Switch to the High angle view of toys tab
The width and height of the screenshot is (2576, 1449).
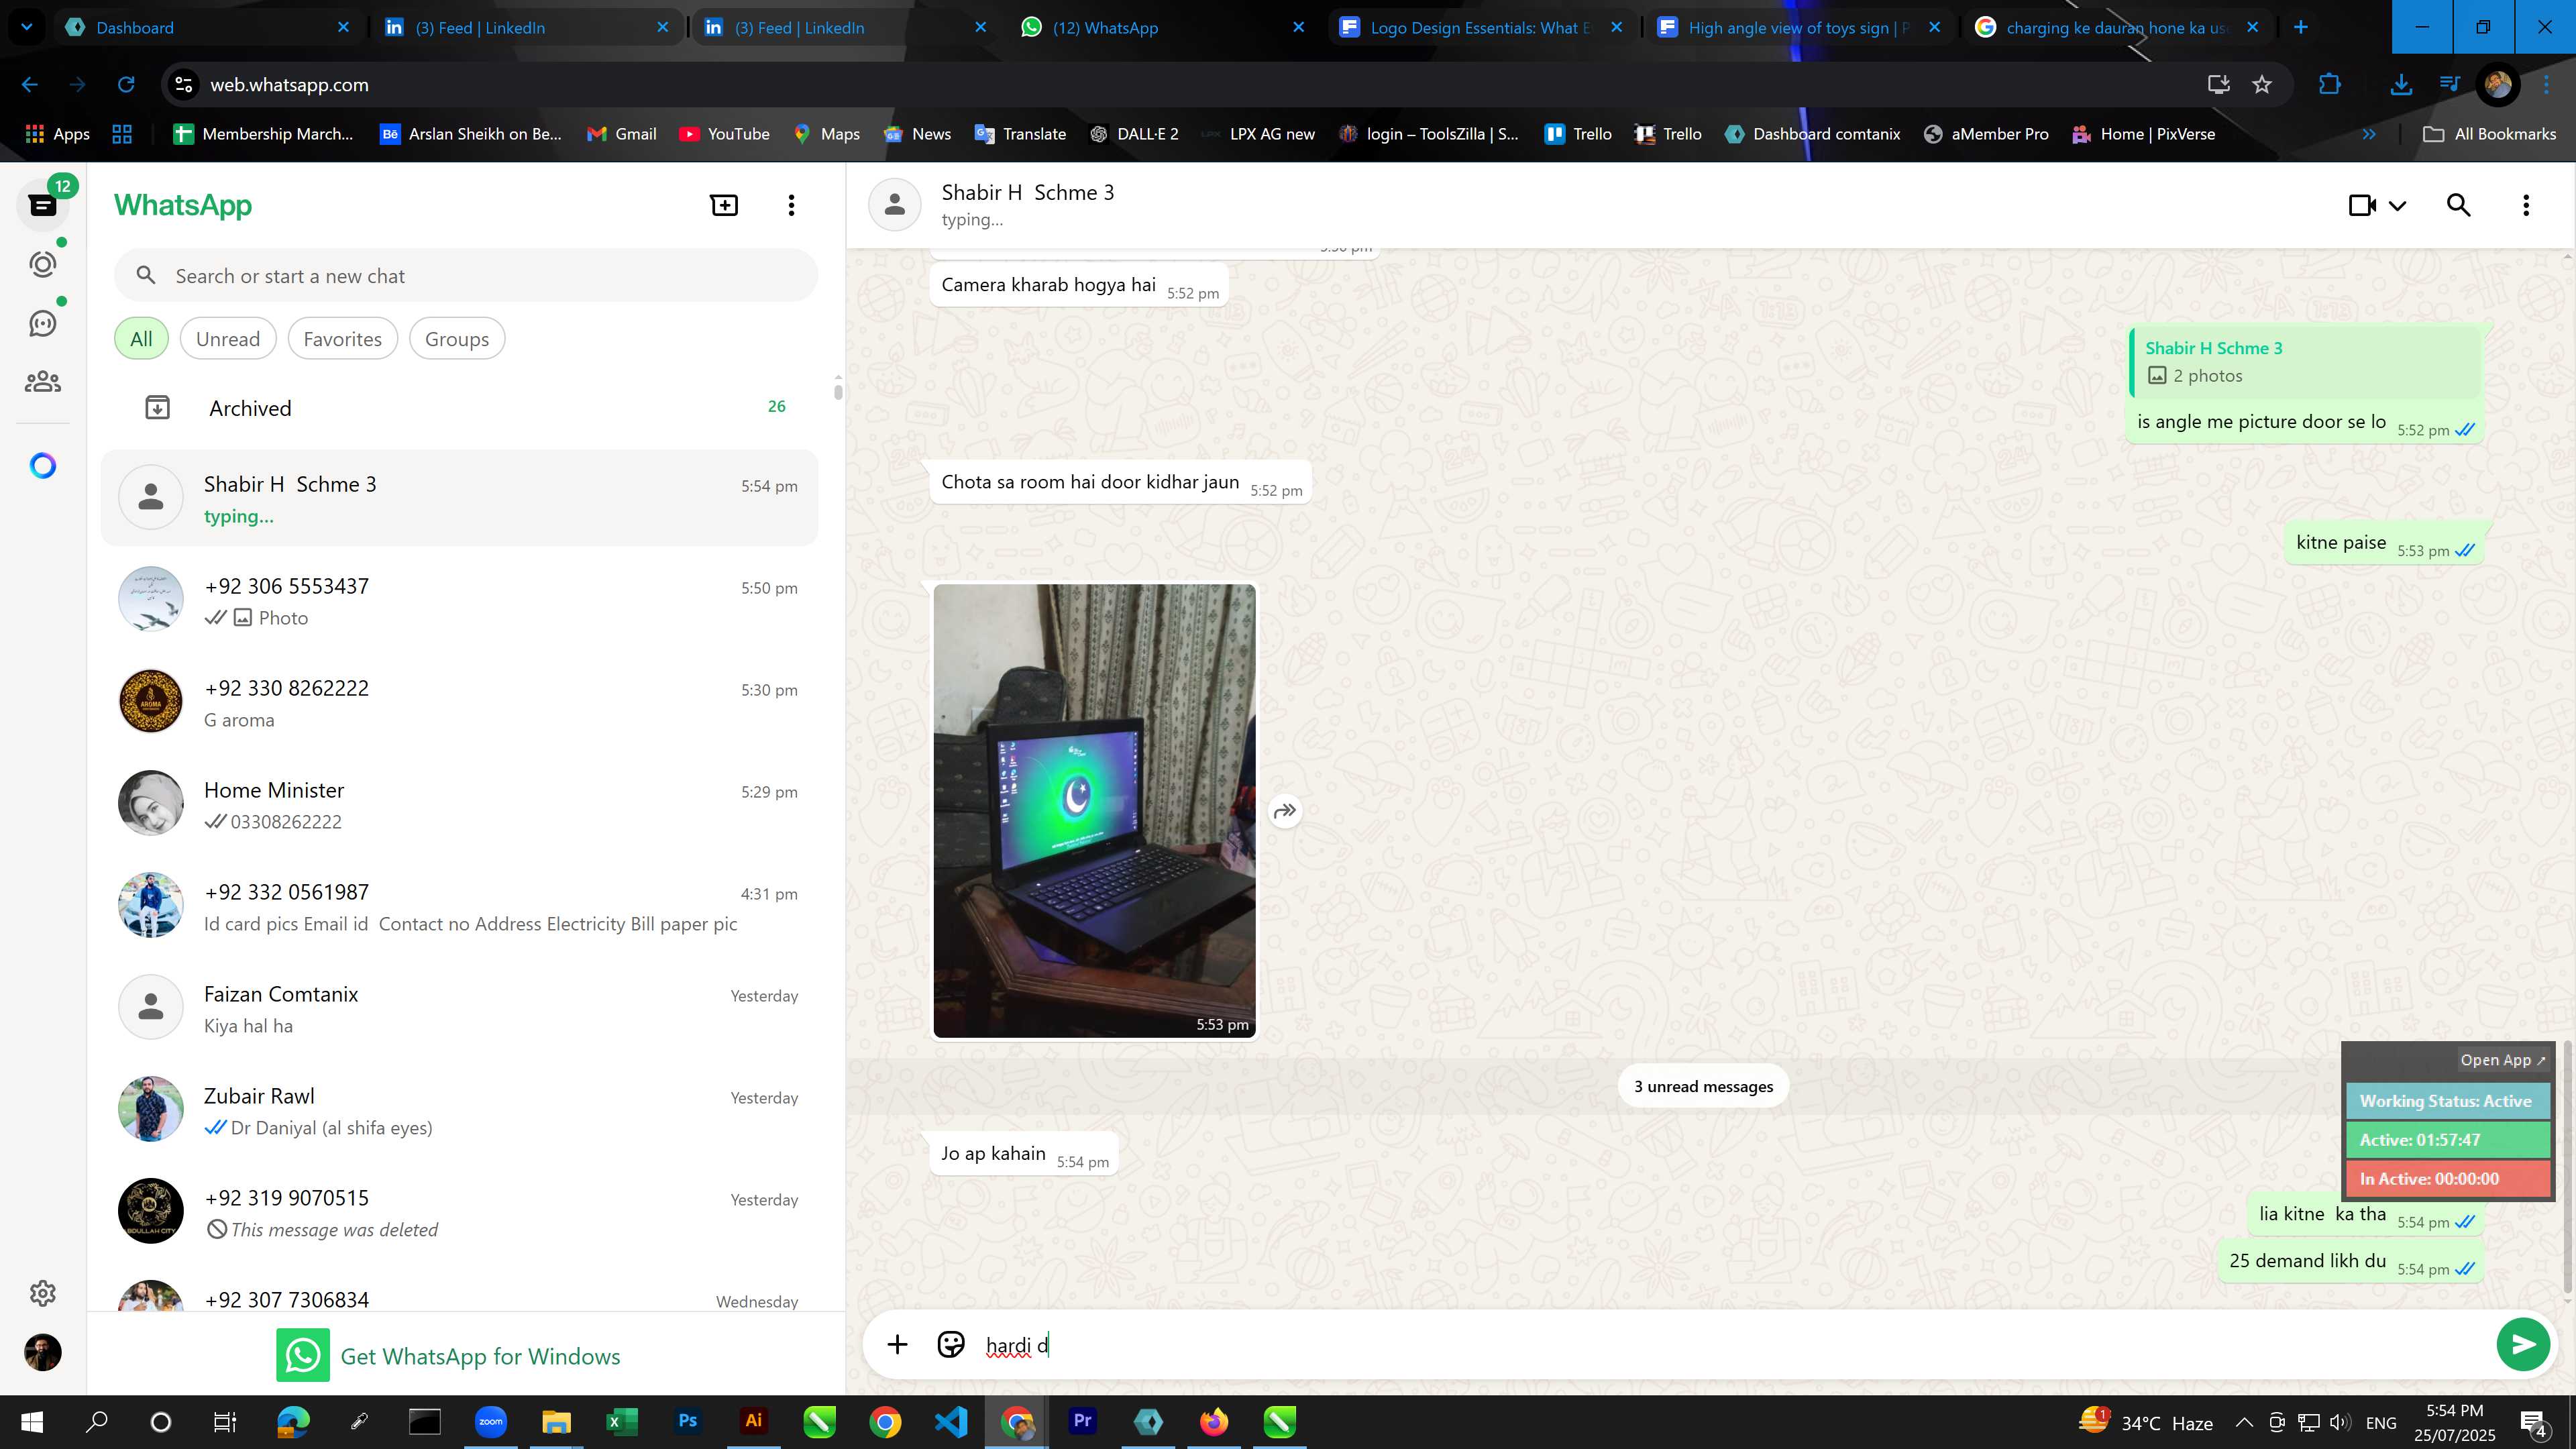[1800, 27]
